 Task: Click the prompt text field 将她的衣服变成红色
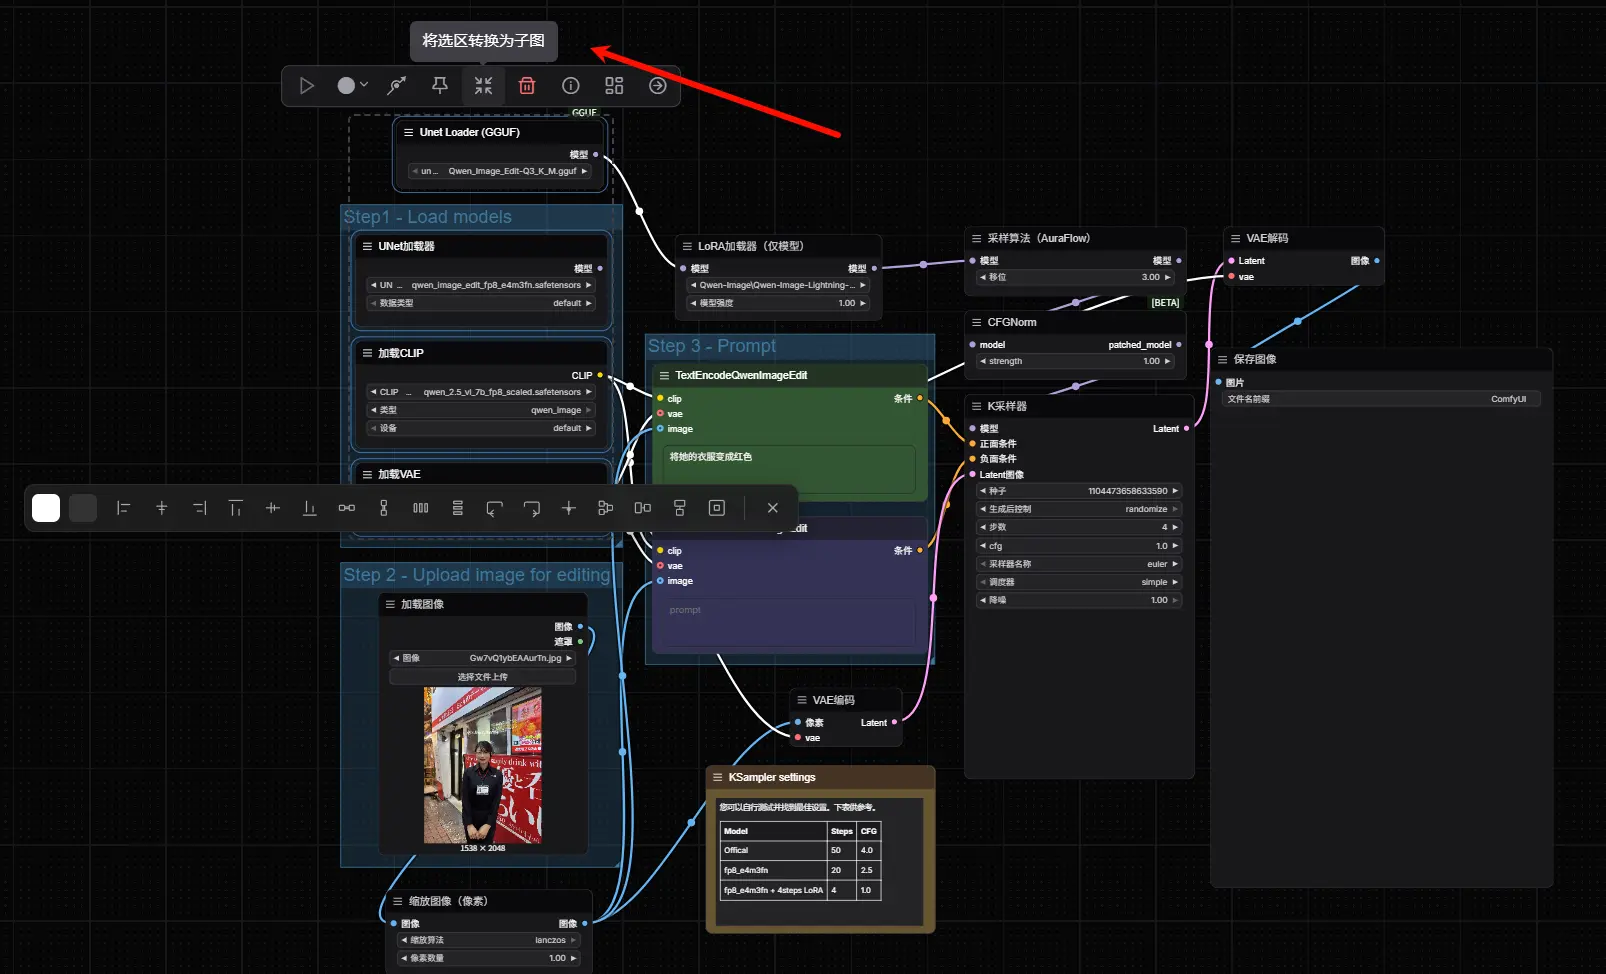coord(790,468)
